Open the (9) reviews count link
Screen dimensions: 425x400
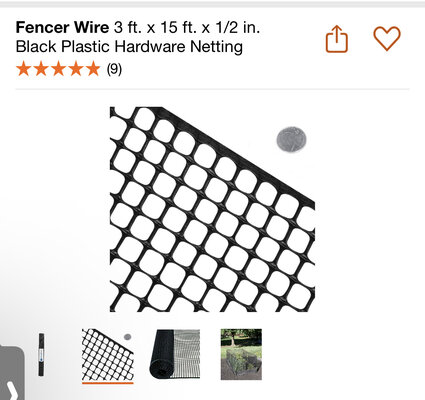tap(114, 69)
